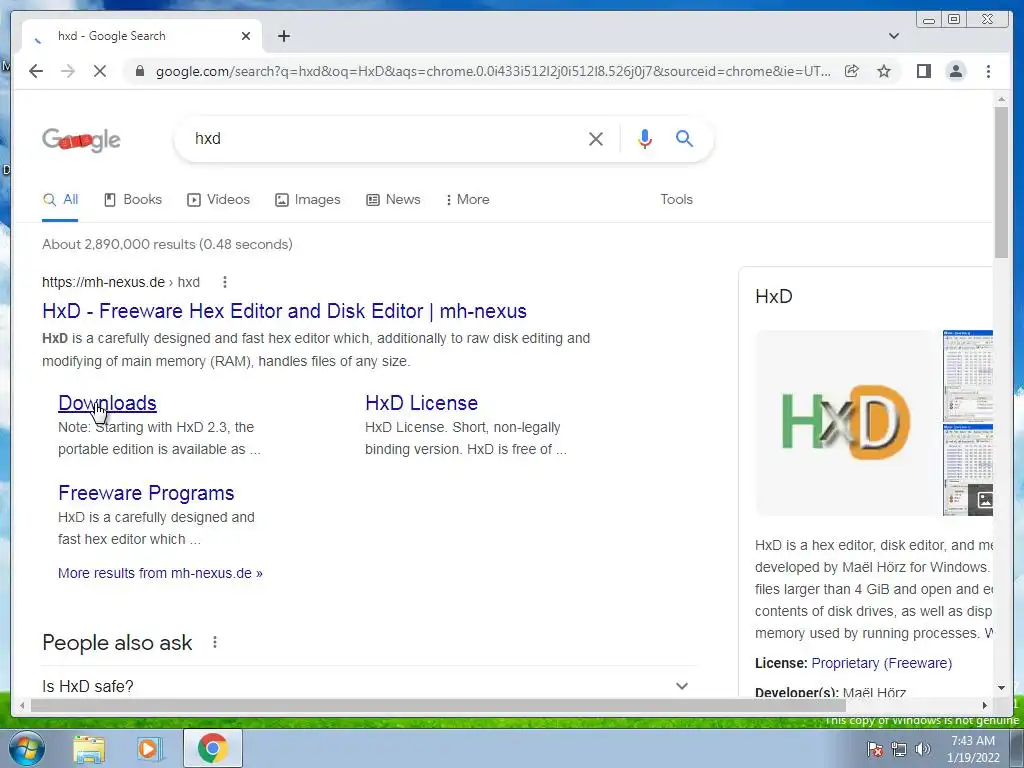This screenshot has height=768, width=1024.
Task: Expand the More search options
Action: click(x=468, y=200)
